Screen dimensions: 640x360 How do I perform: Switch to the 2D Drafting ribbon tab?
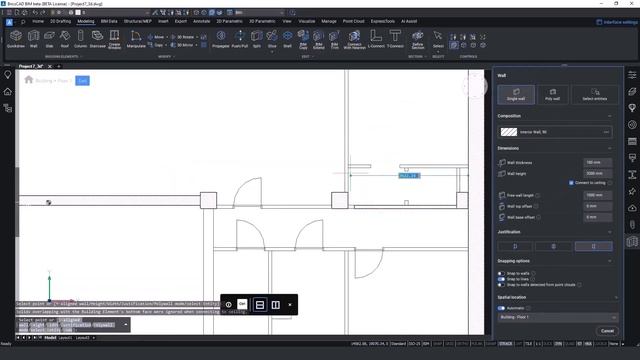(60, 21)
